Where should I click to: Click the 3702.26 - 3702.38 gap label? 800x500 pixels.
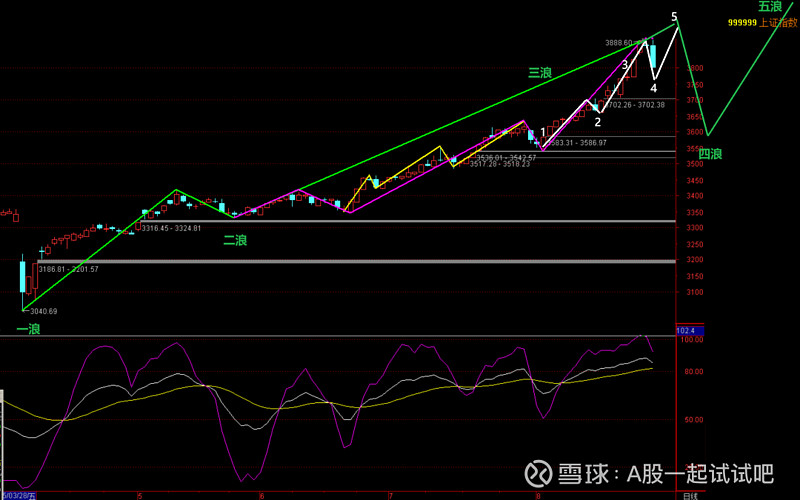pos(635,105)
